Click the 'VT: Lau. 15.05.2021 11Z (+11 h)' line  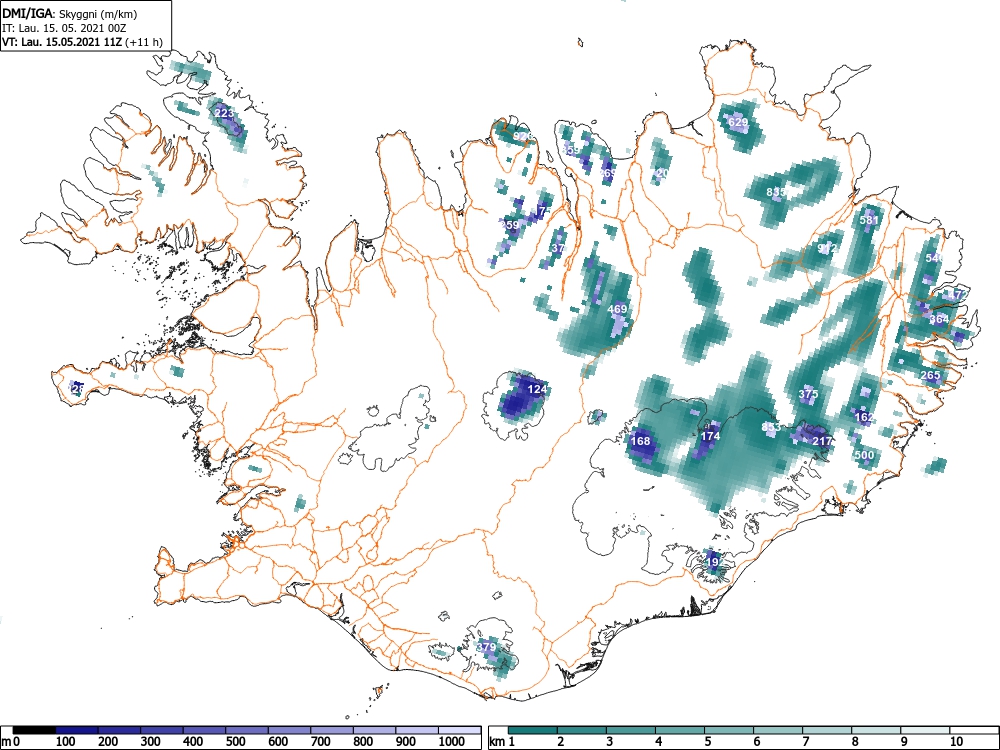click(82, 43)
